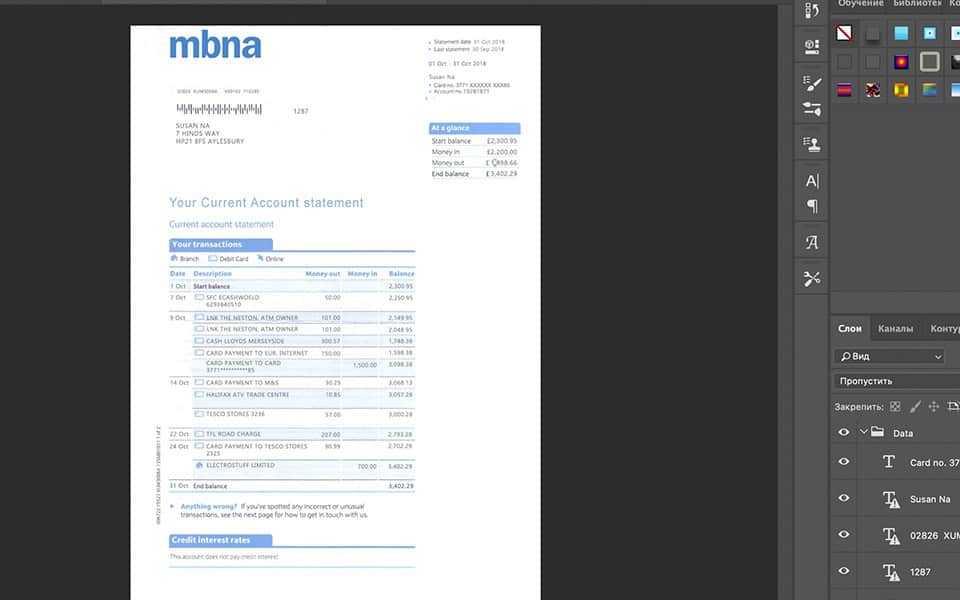Select the rainbow gradient style swatch
The width and height of the screenshot is (960, 600).
point(929,91)
